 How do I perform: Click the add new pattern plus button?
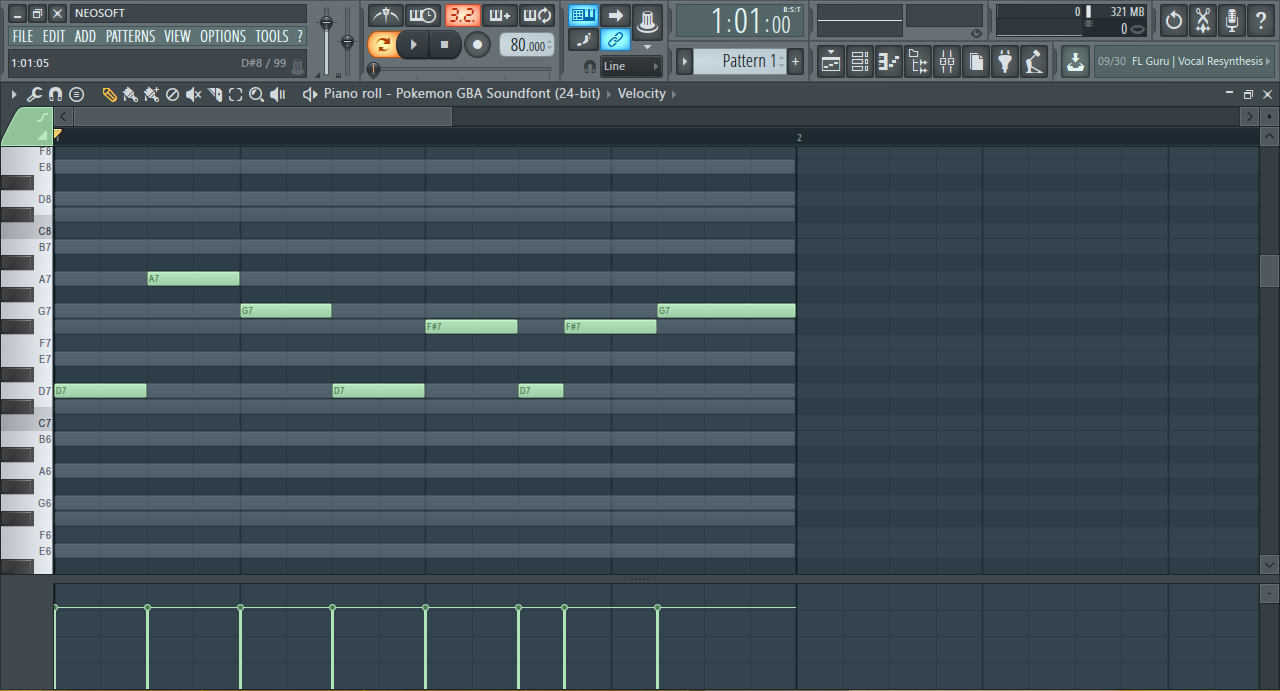click(x=795, y=62)
